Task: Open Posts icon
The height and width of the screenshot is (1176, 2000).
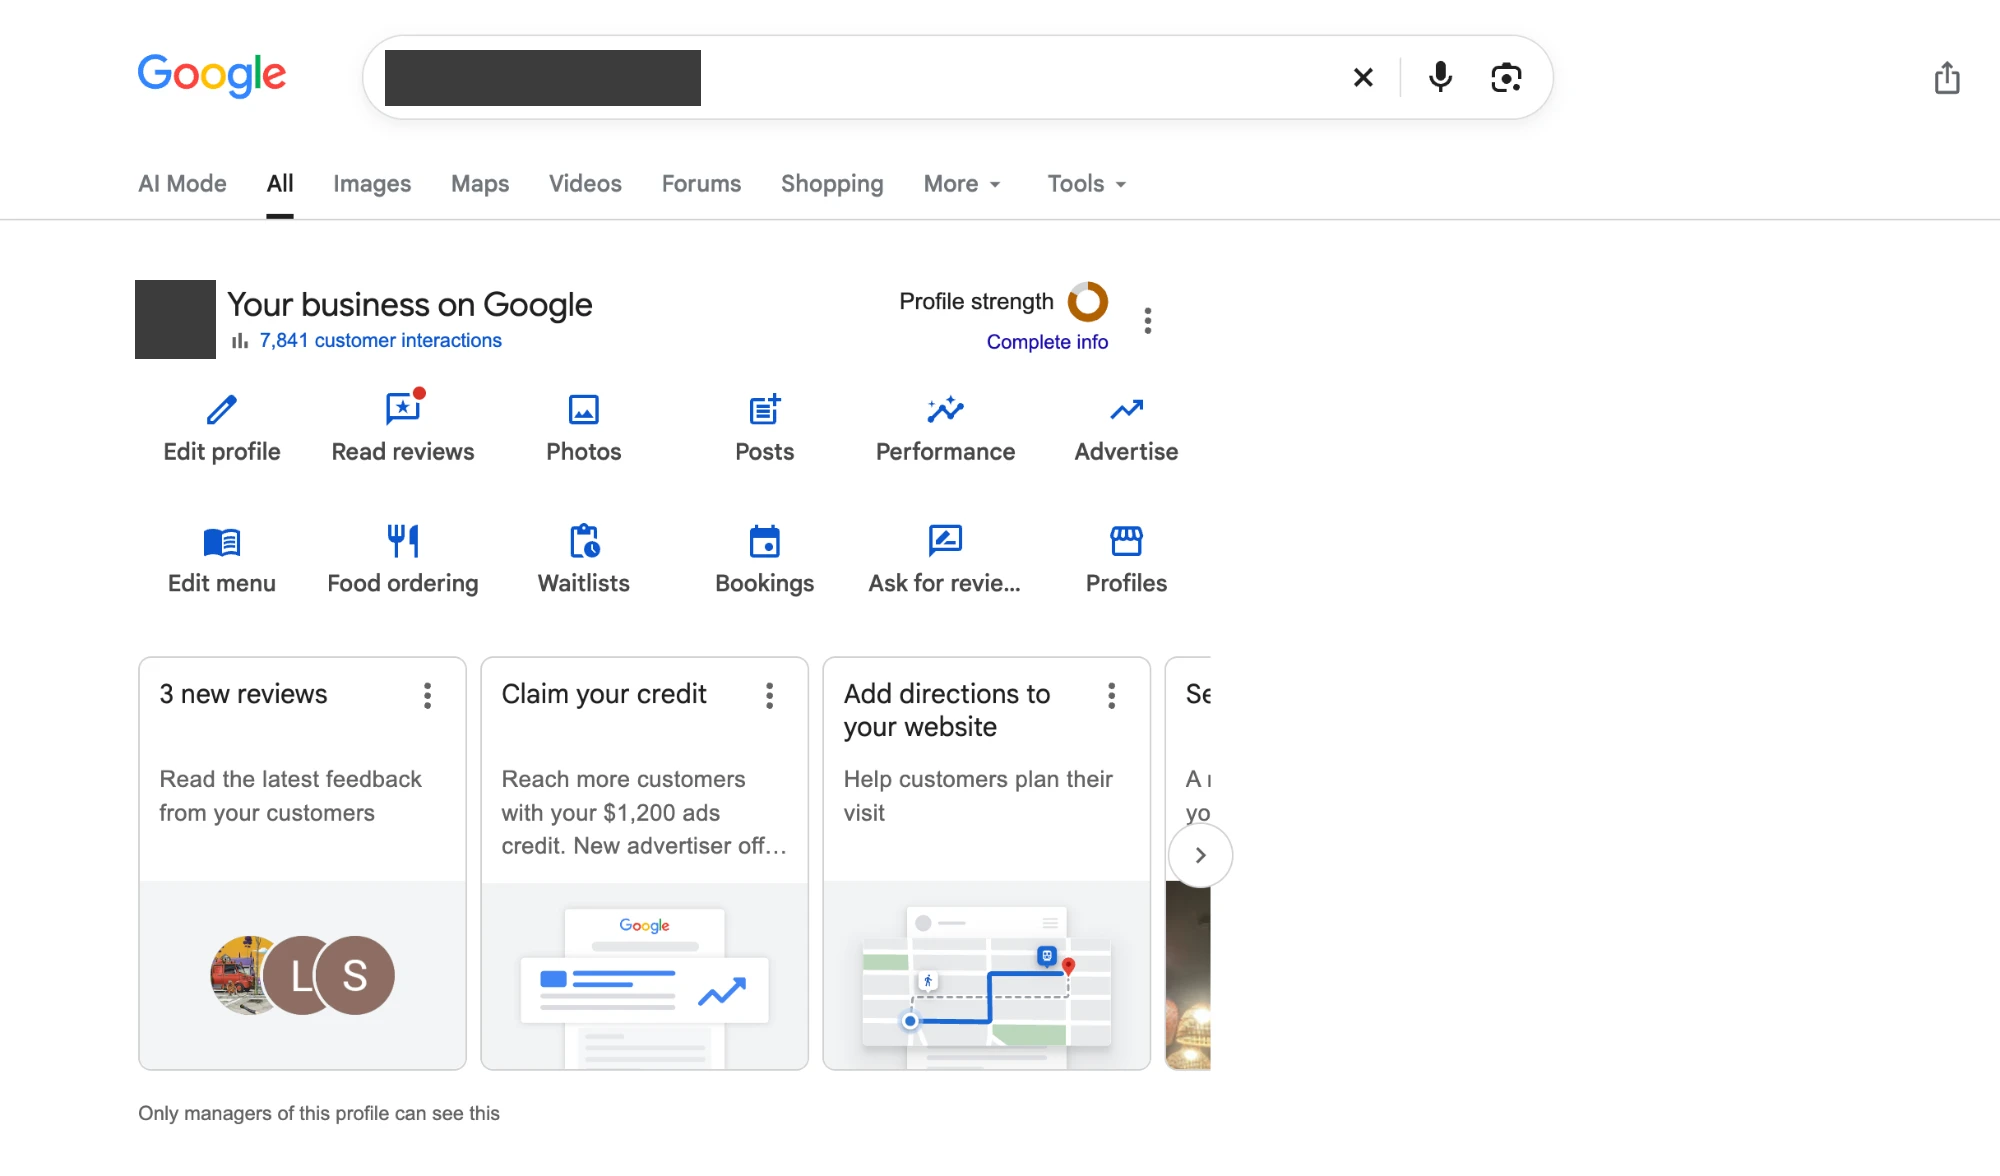Action: [765, 409]
